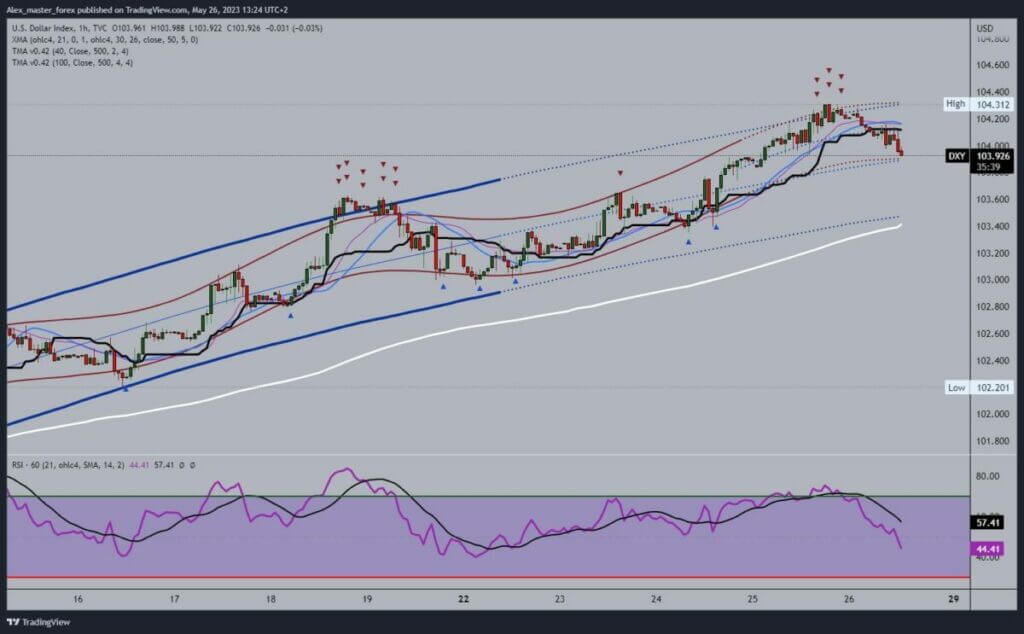Click the 103.600 price axis label

992,199
